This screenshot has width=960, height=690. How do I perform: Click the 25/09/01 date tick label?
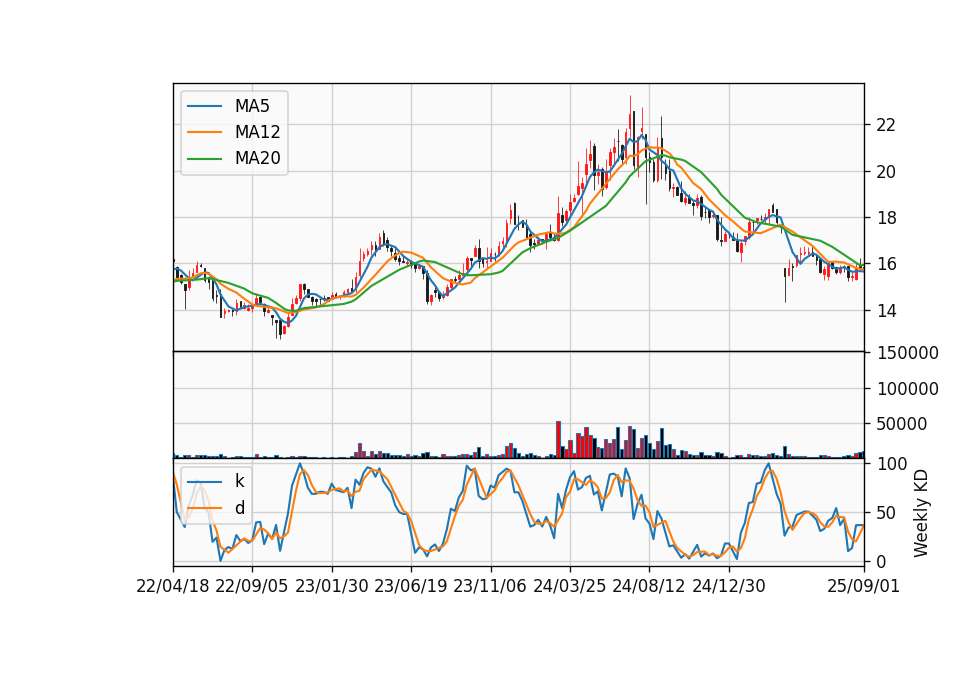863,587
